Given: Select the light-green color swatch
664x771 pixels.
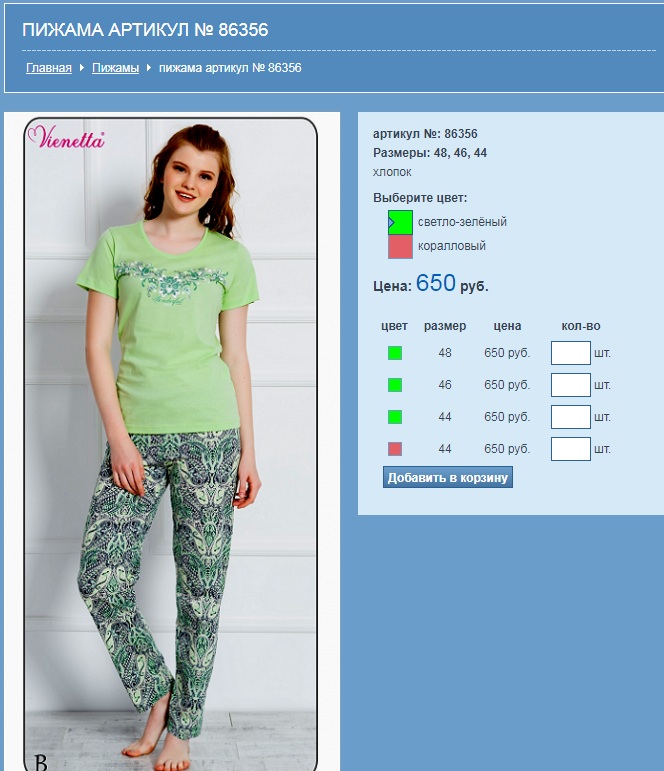Looking at the screenshot, I should click(400, 223).
